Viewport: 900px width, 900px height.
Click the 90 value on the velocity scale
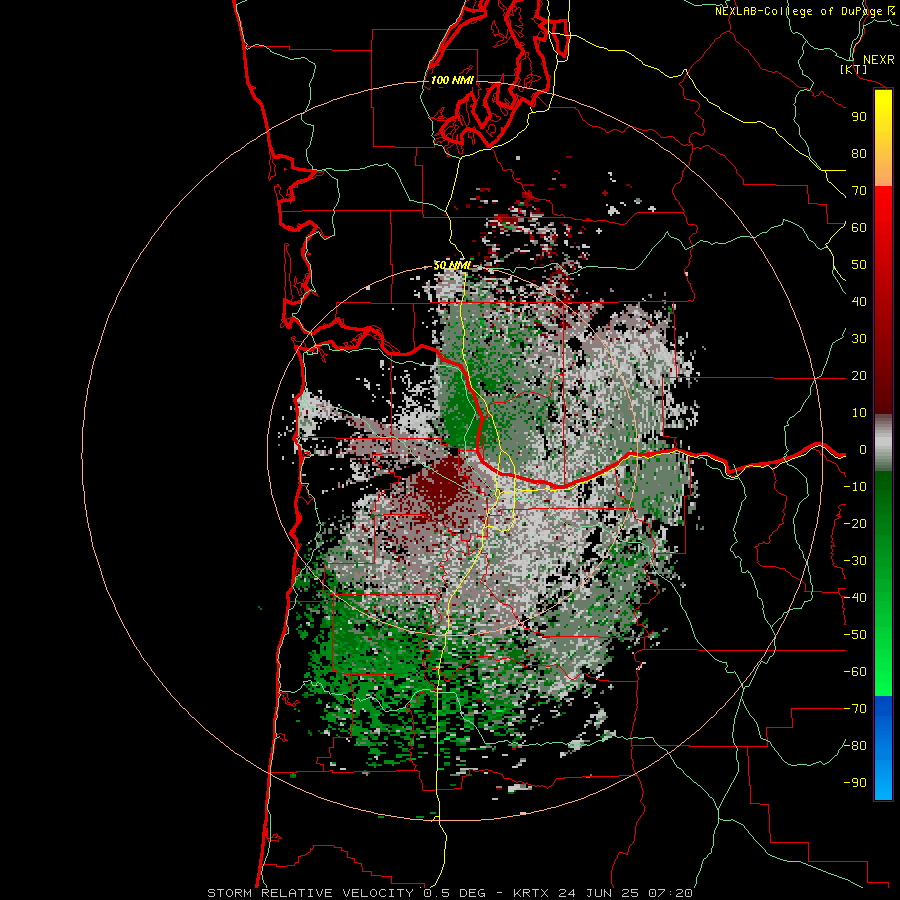pos(859,117)
